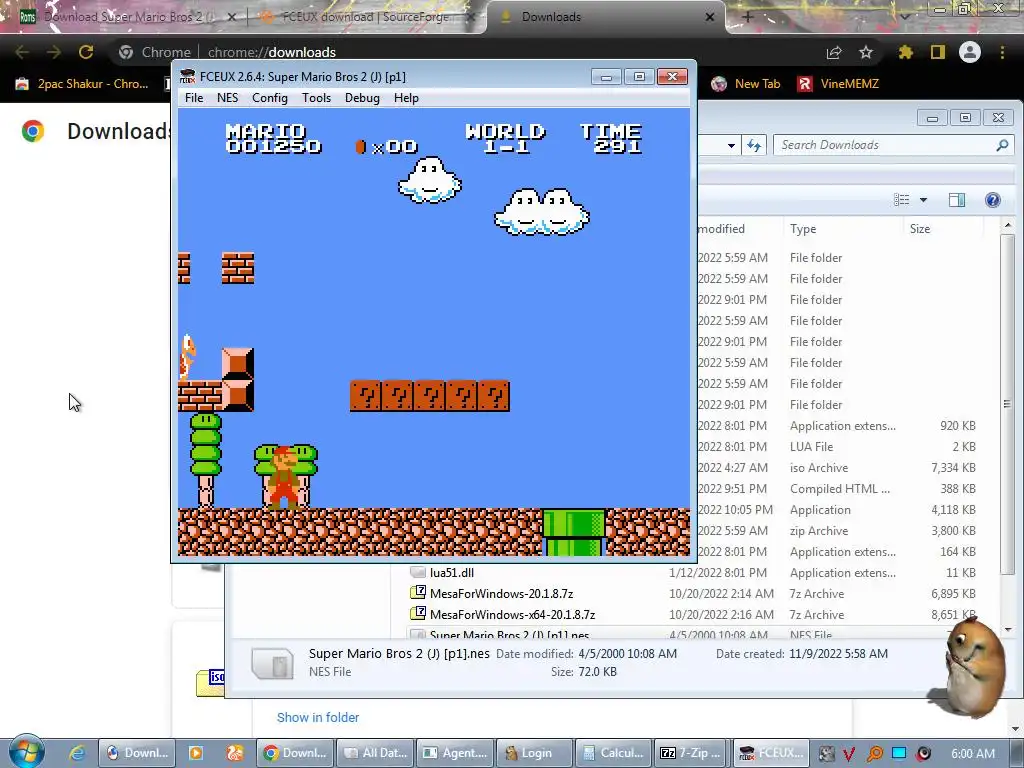Open the 2pac Shakur bookmark
Image resolution: width=1024 pixels, height=768 pixels.
coord(82,84)
